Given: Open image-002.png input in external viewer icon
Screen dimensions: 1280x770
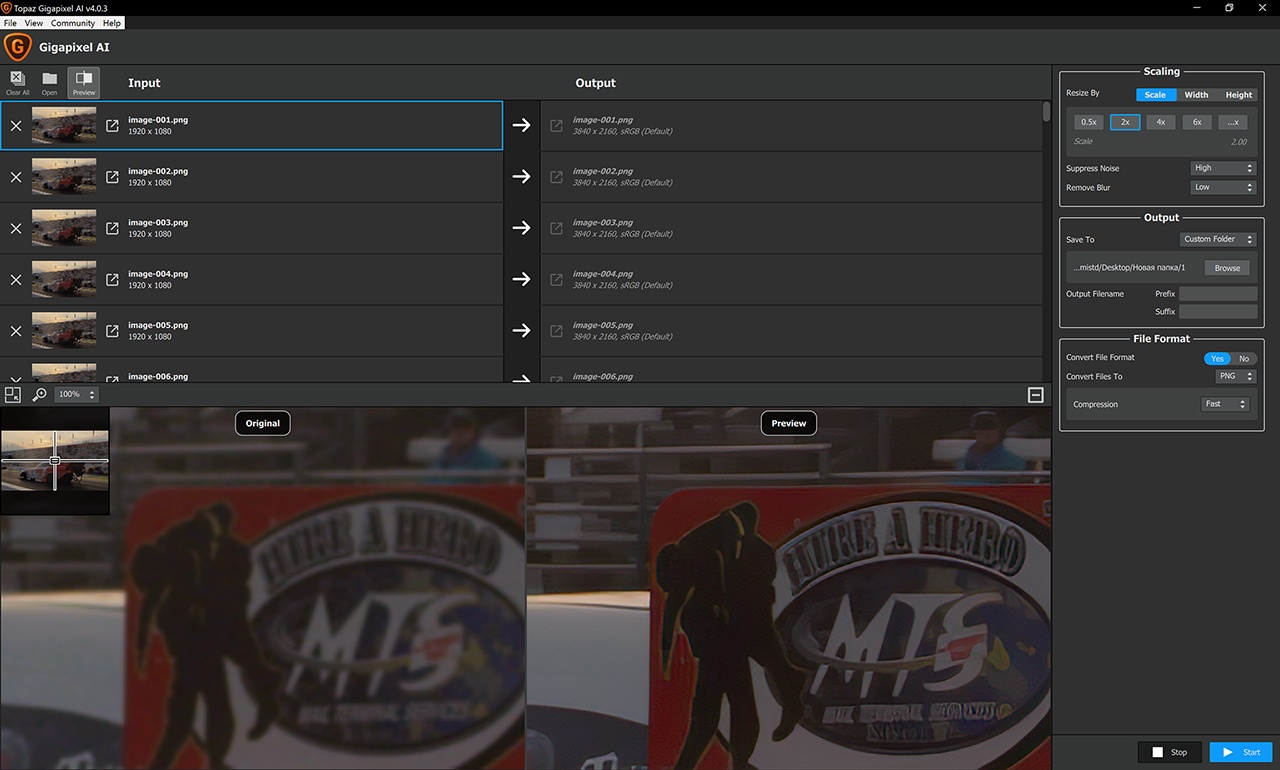Looking at the screenshot, I should (112, 177).
